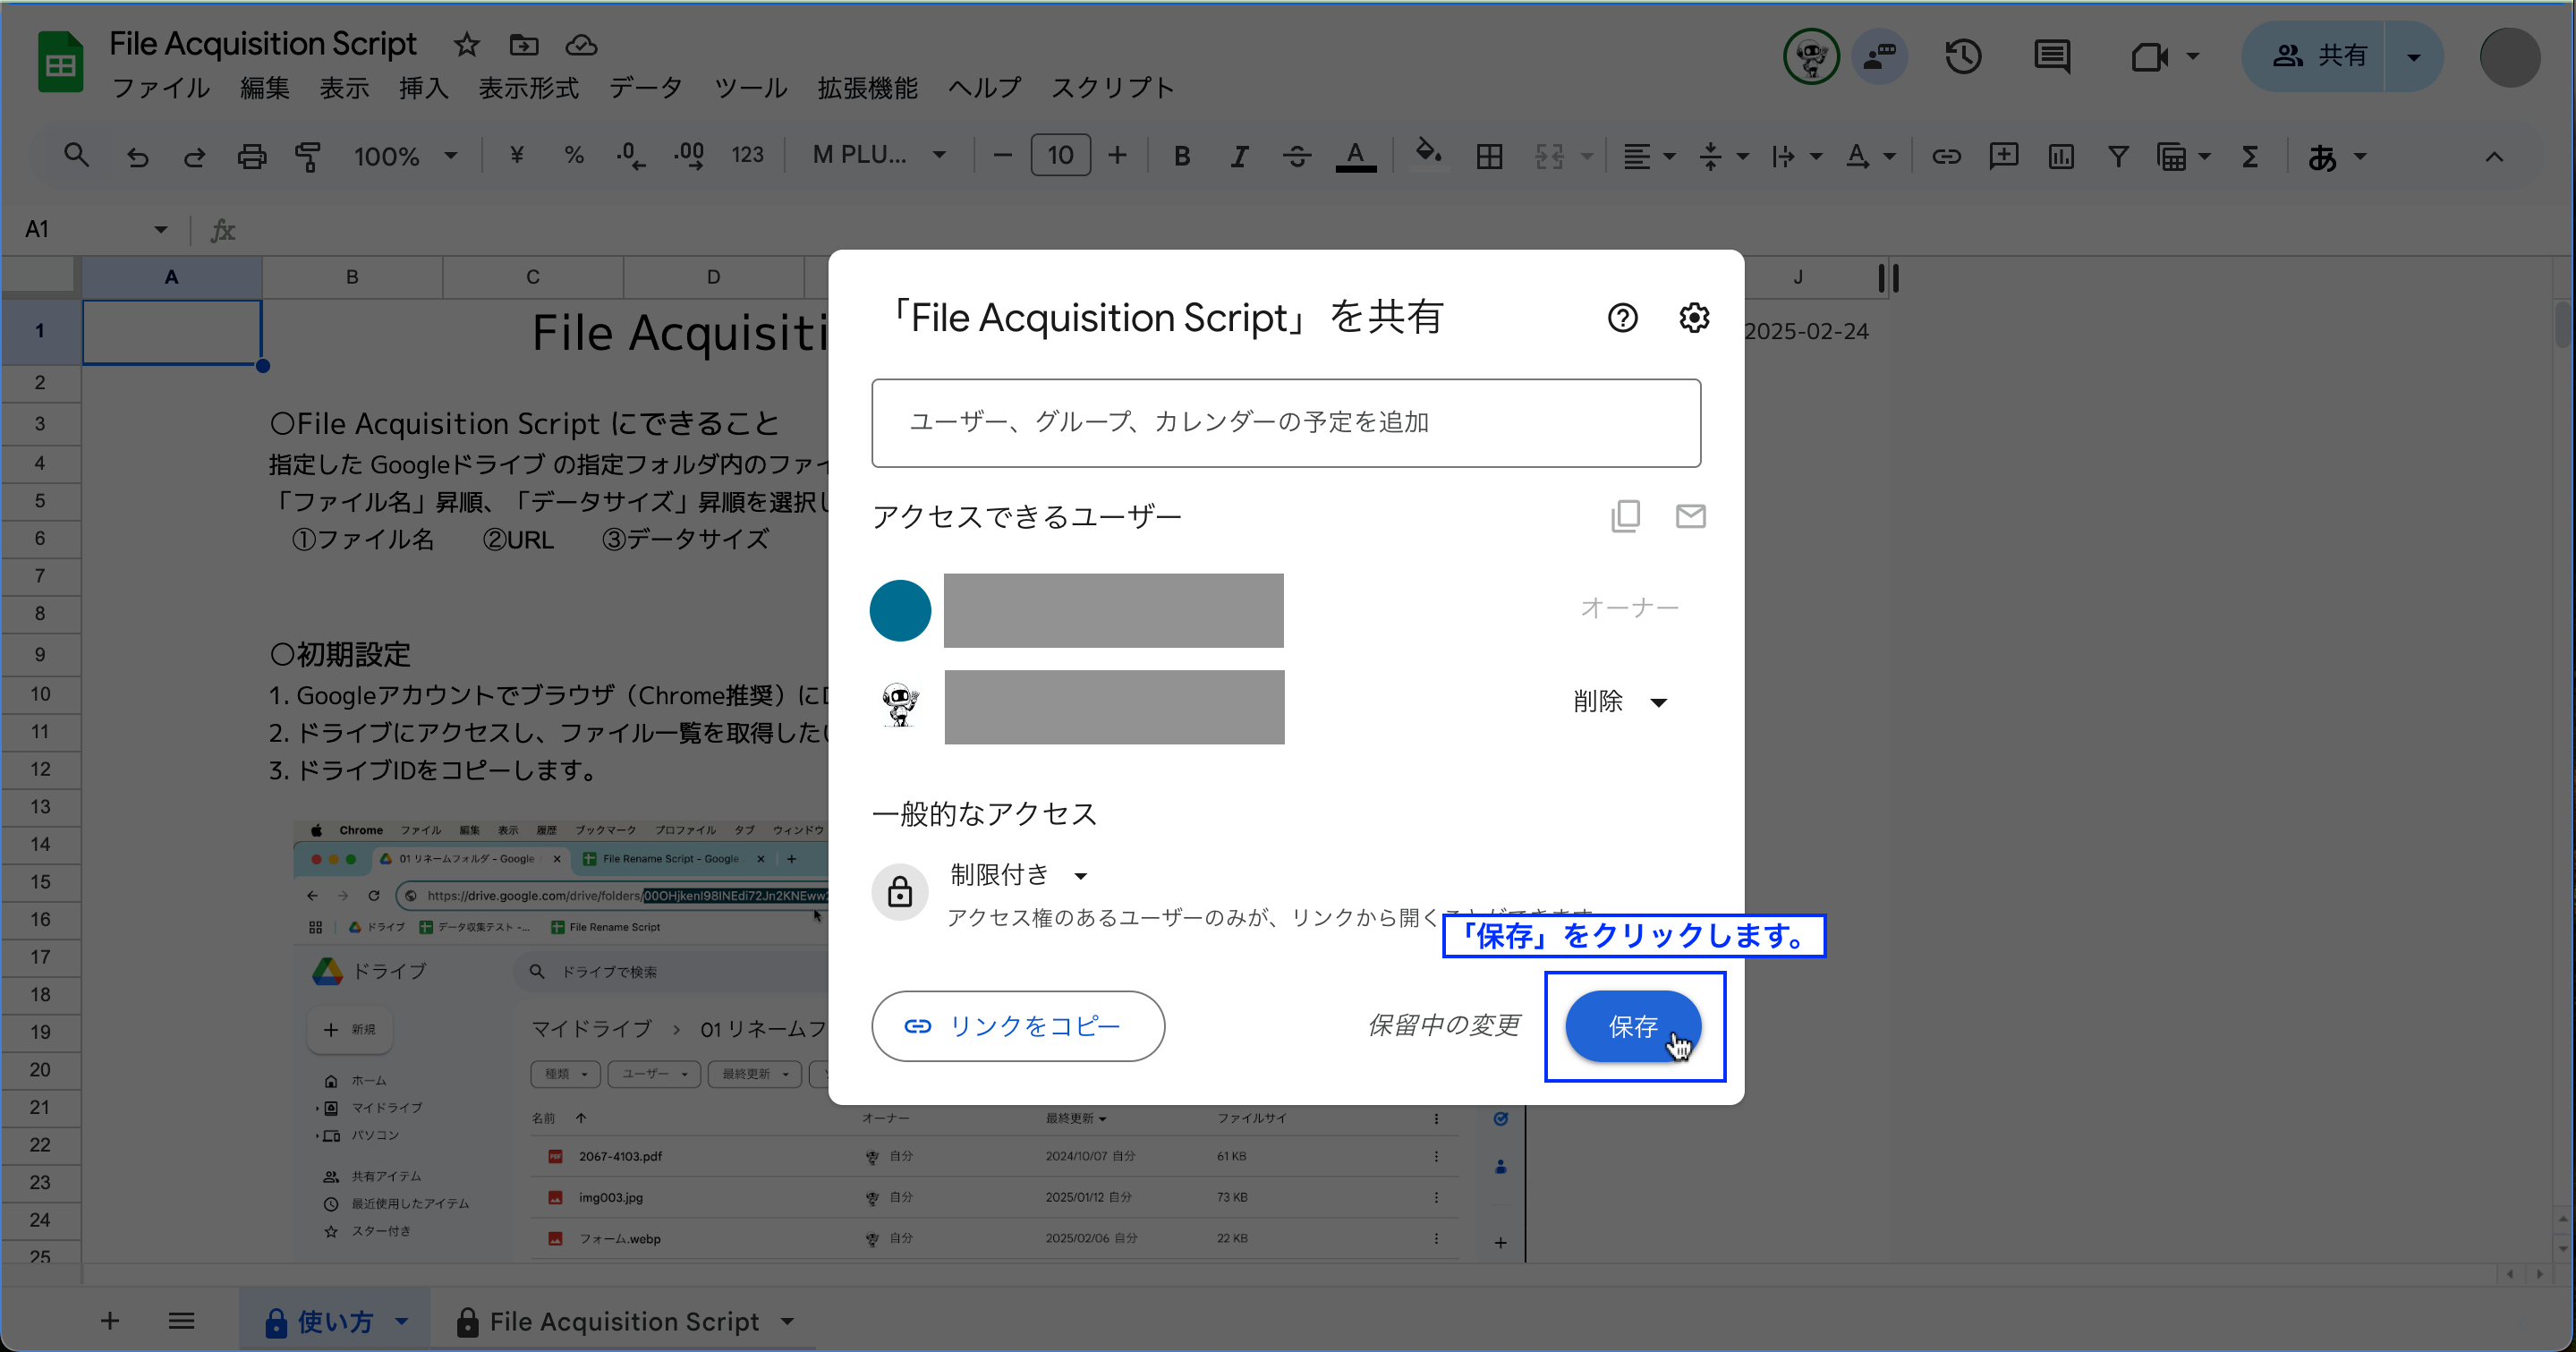Star the File Acquisition Script document
Viewport: 2576px width, 1352px height.
click(x=466, y=45)
